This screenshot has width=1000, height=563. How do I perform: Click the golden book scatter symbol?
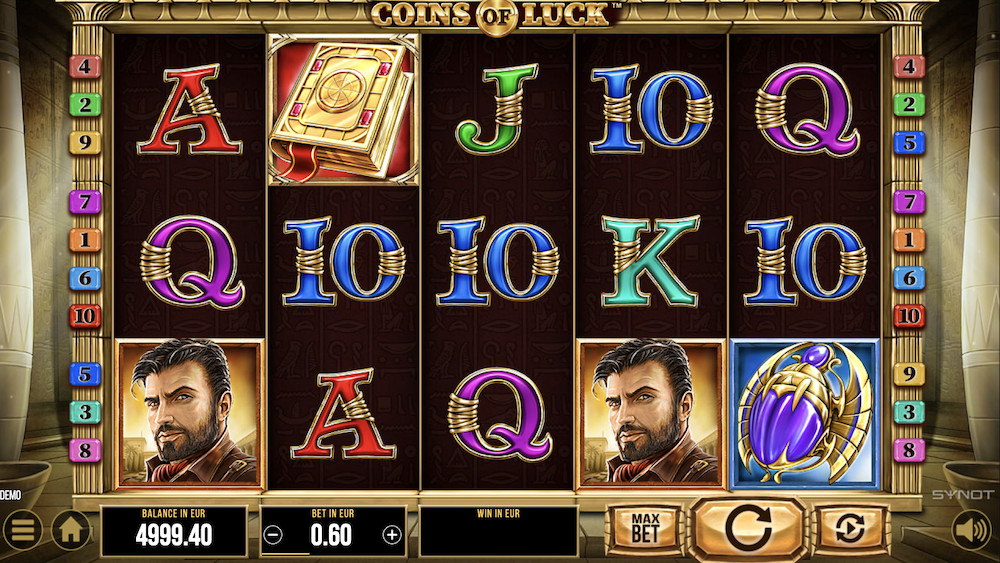pyautogui.click(x=343, y=110)
